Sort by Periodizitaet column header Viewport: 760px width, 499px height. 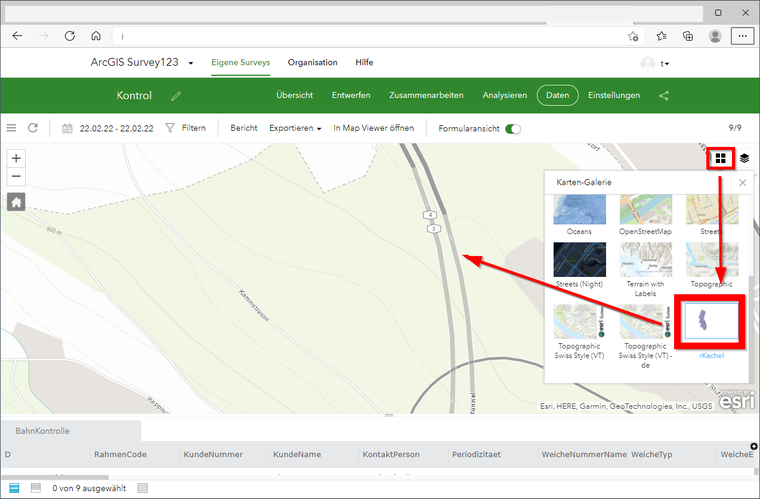point(476,454)
